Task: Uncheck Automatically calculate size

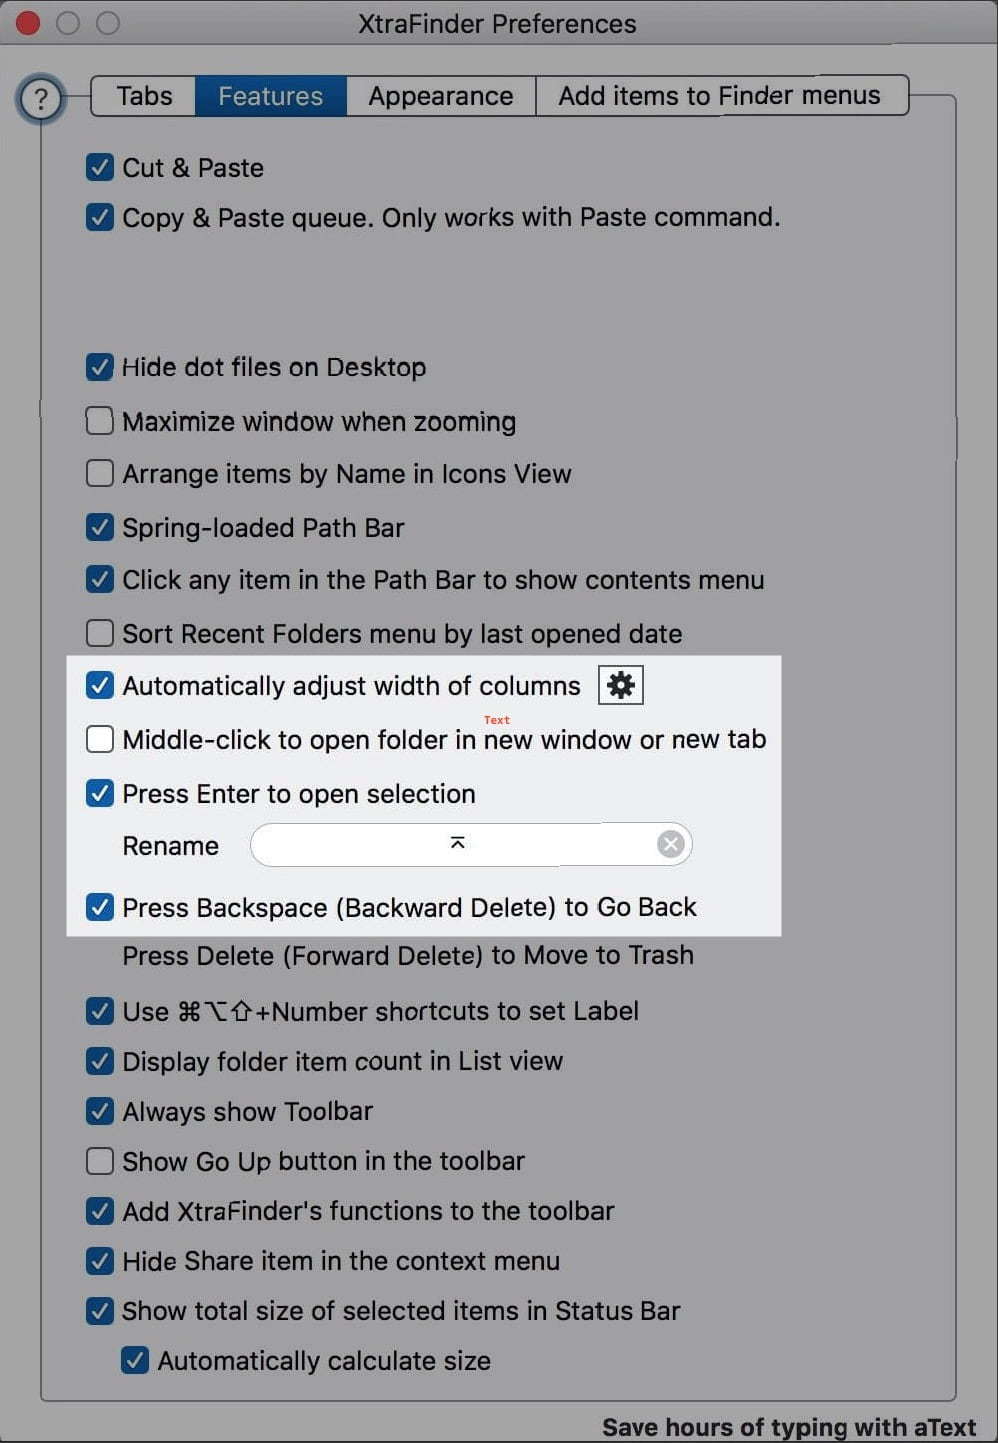Action: 135,1360
